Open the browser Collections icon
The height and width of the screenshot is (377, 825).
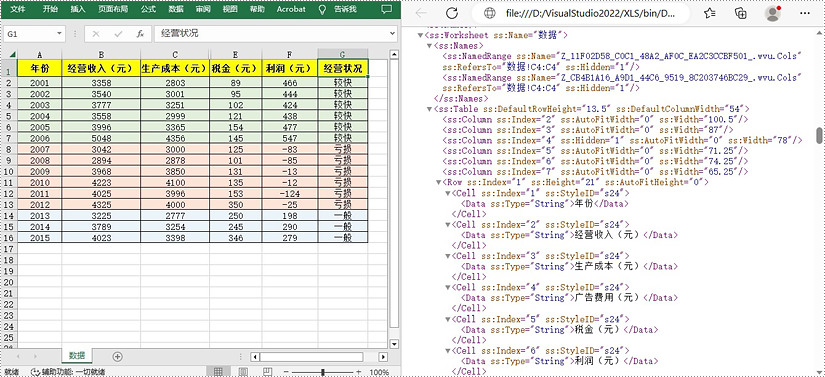click(741, 13)
